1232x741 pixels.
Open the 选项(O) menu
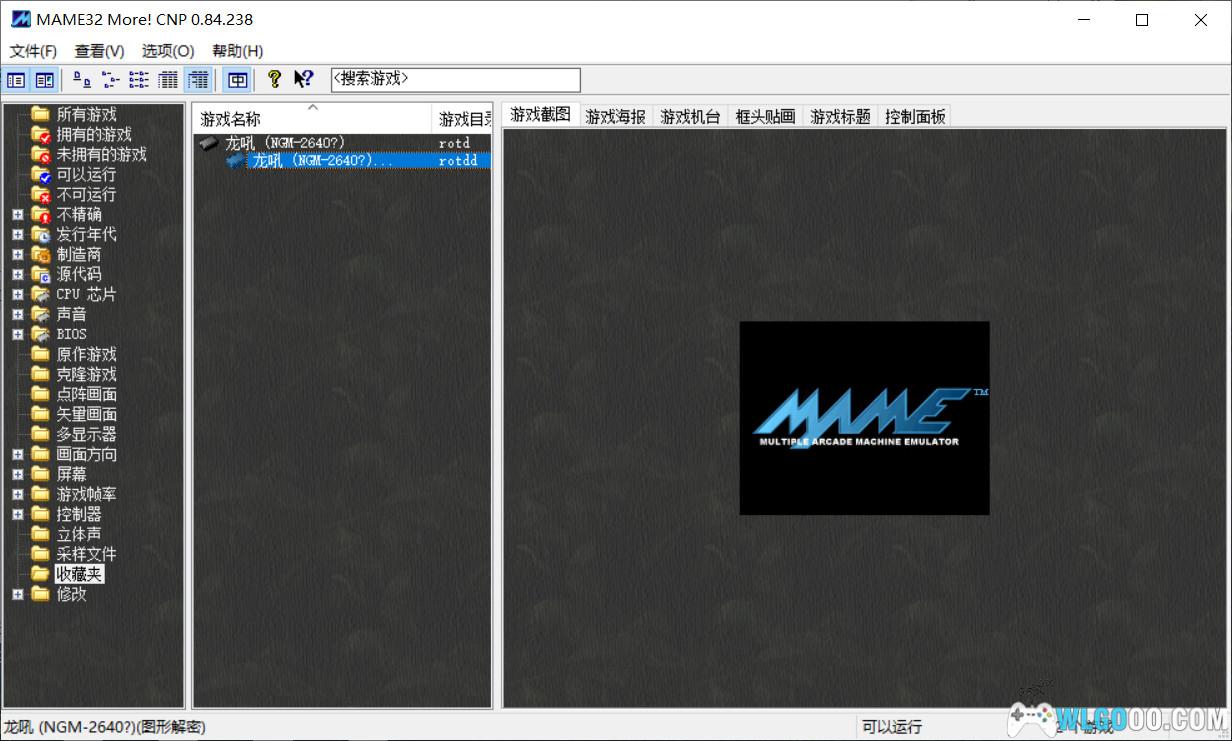coord(168,51)
